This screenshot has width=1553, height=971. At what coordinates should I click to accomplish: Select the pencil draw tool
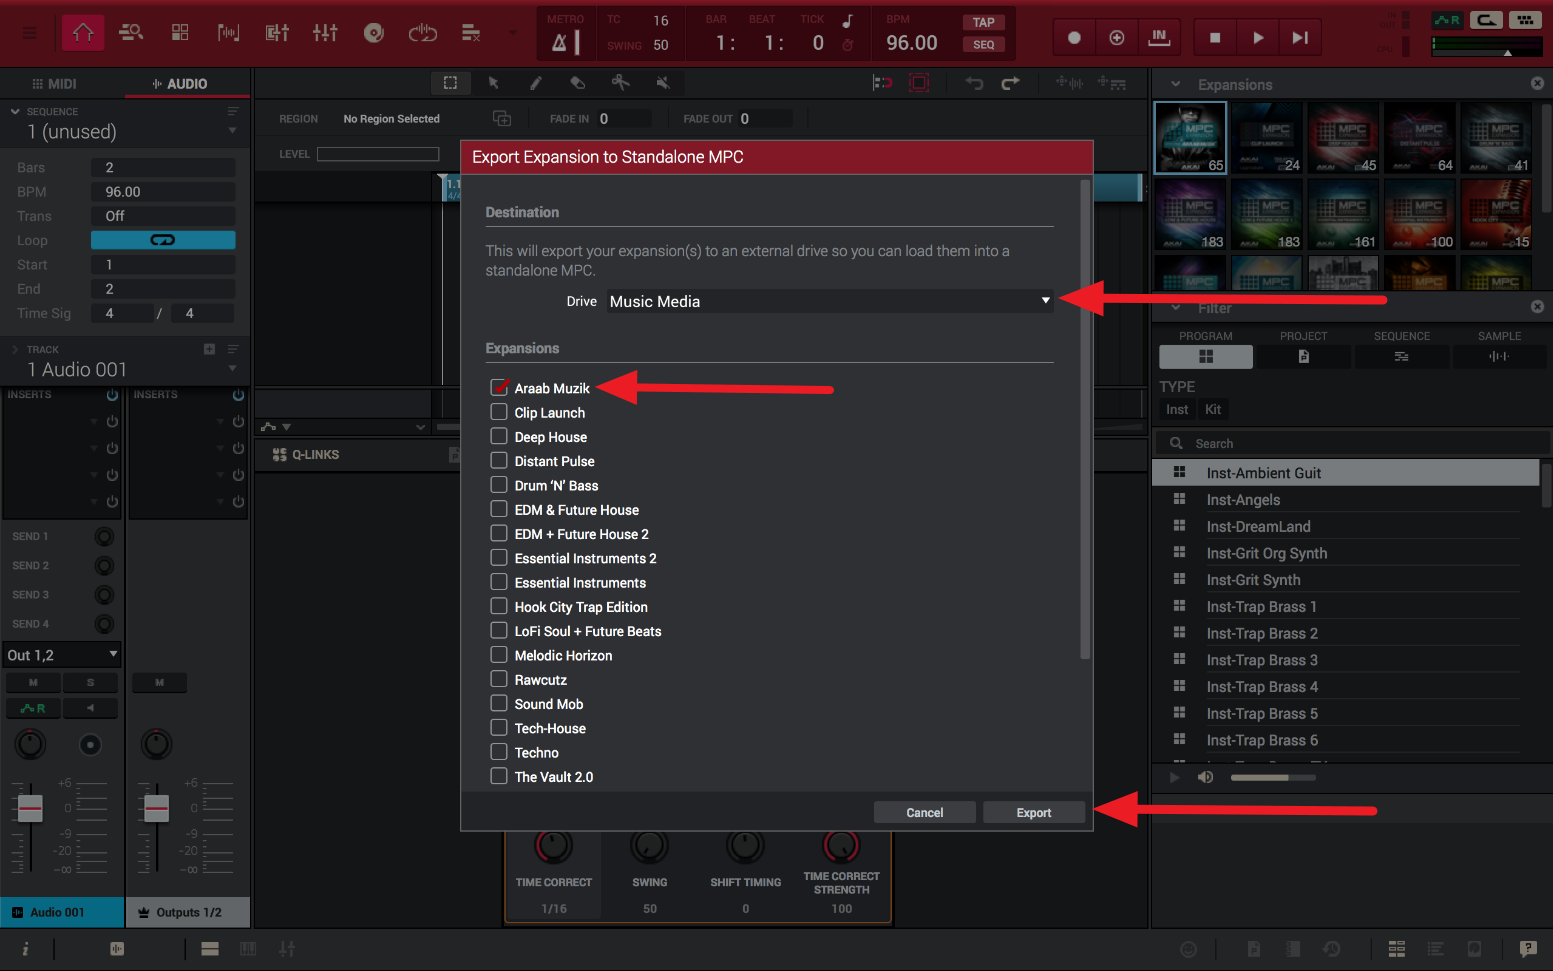(535, 83)
